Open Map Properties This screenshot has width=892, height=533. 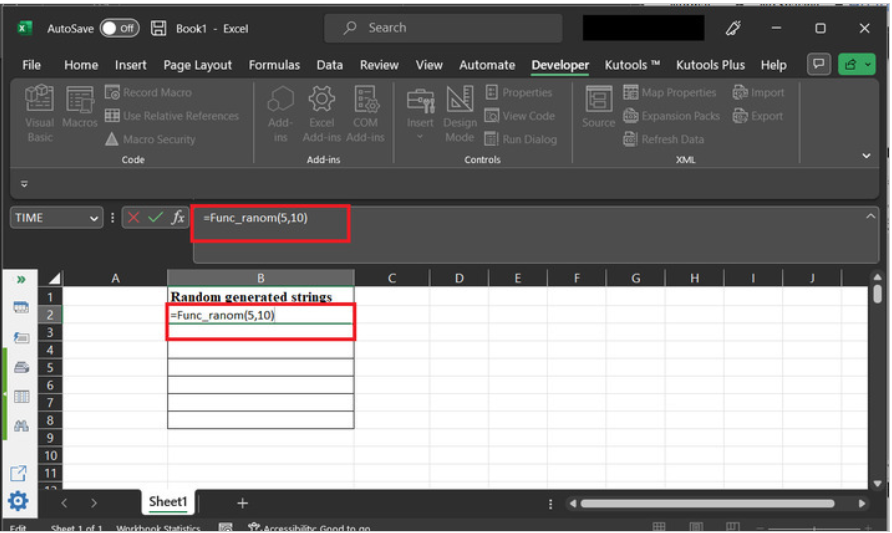point(670,92)
